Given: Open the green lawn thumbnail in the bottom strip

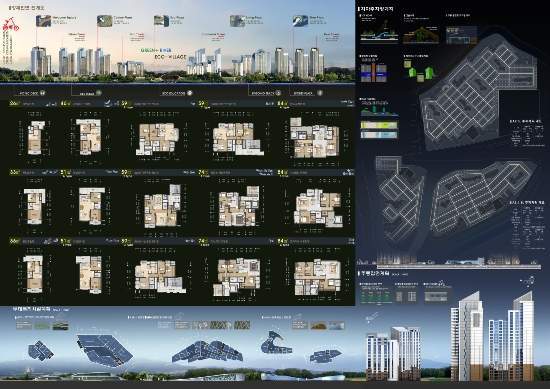Looking at the screenshot, I should coord(42,326).
